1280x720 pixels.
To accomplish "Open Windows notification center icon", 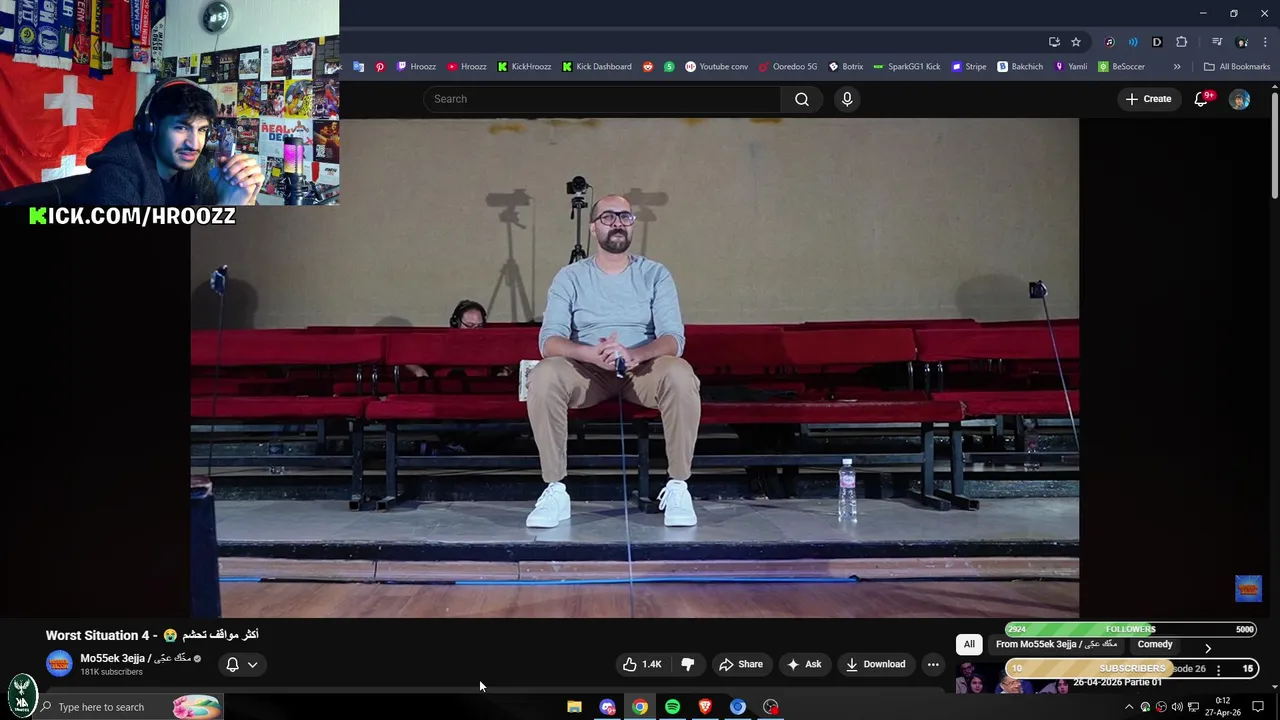I will [1258, 707].
